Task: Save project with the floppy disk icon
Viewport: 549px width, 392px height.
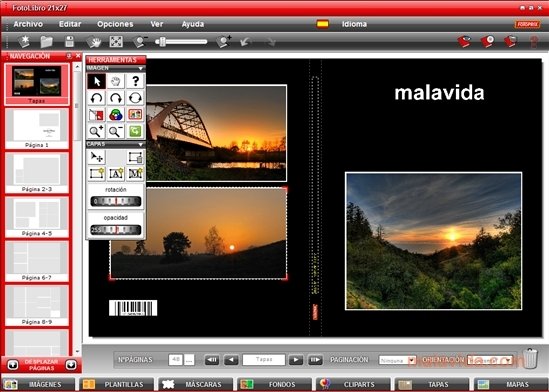Action: pos(69,42)
